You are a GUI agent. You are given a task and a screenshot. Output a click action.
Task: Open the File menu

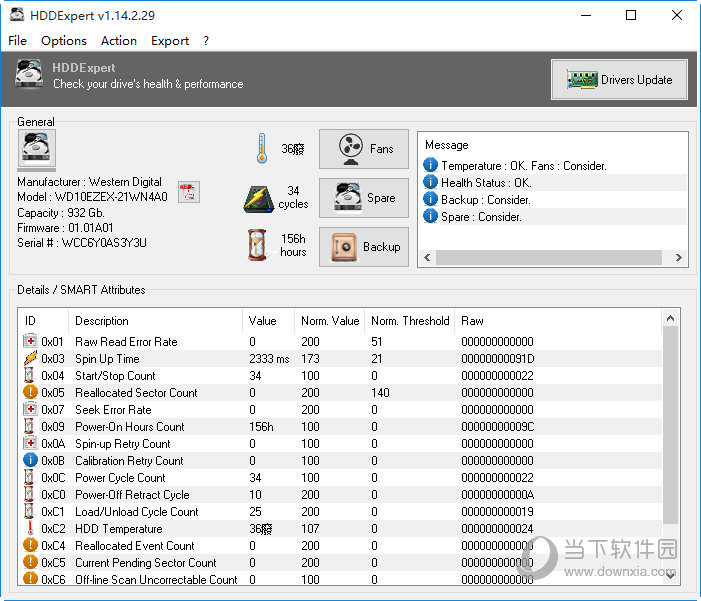17,41
